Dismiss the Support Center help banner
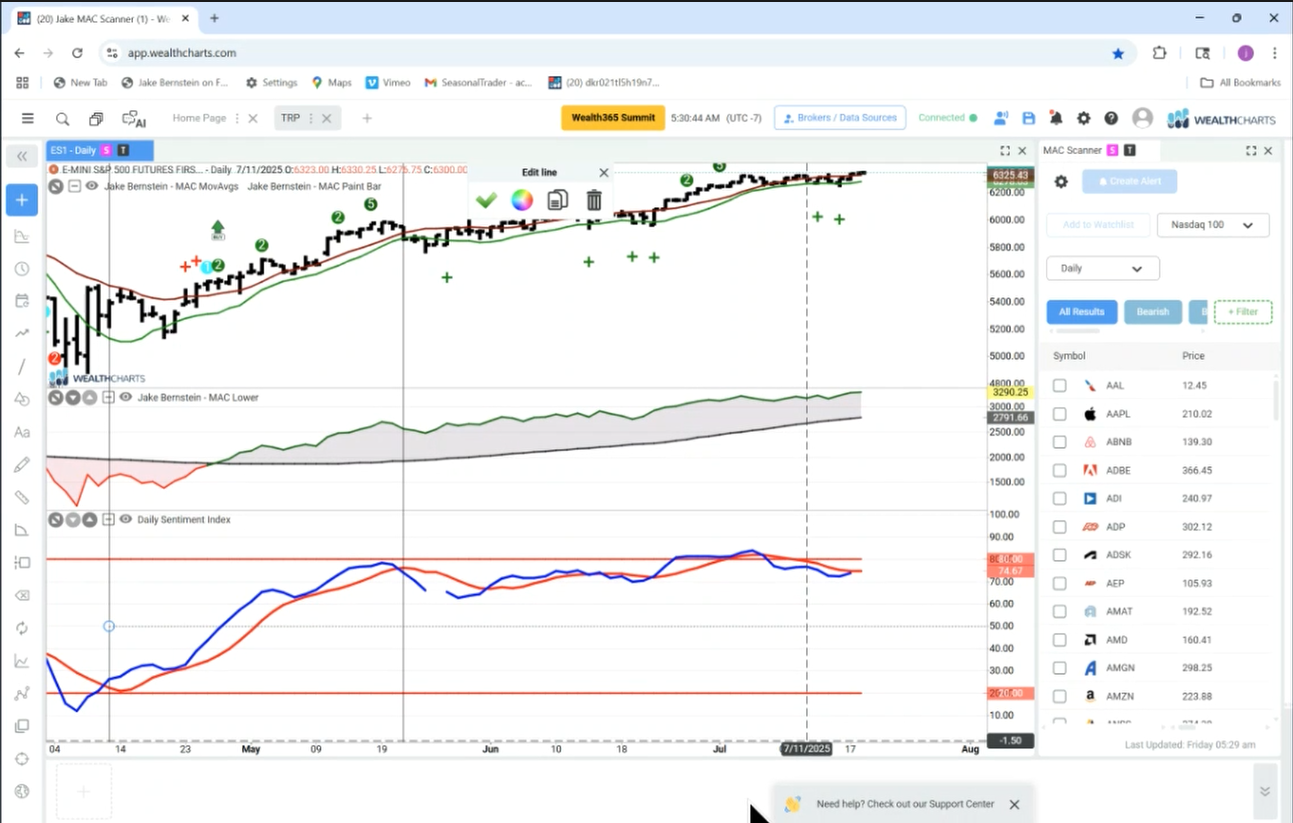1293x823 pixels. (x=1014, y=804)
